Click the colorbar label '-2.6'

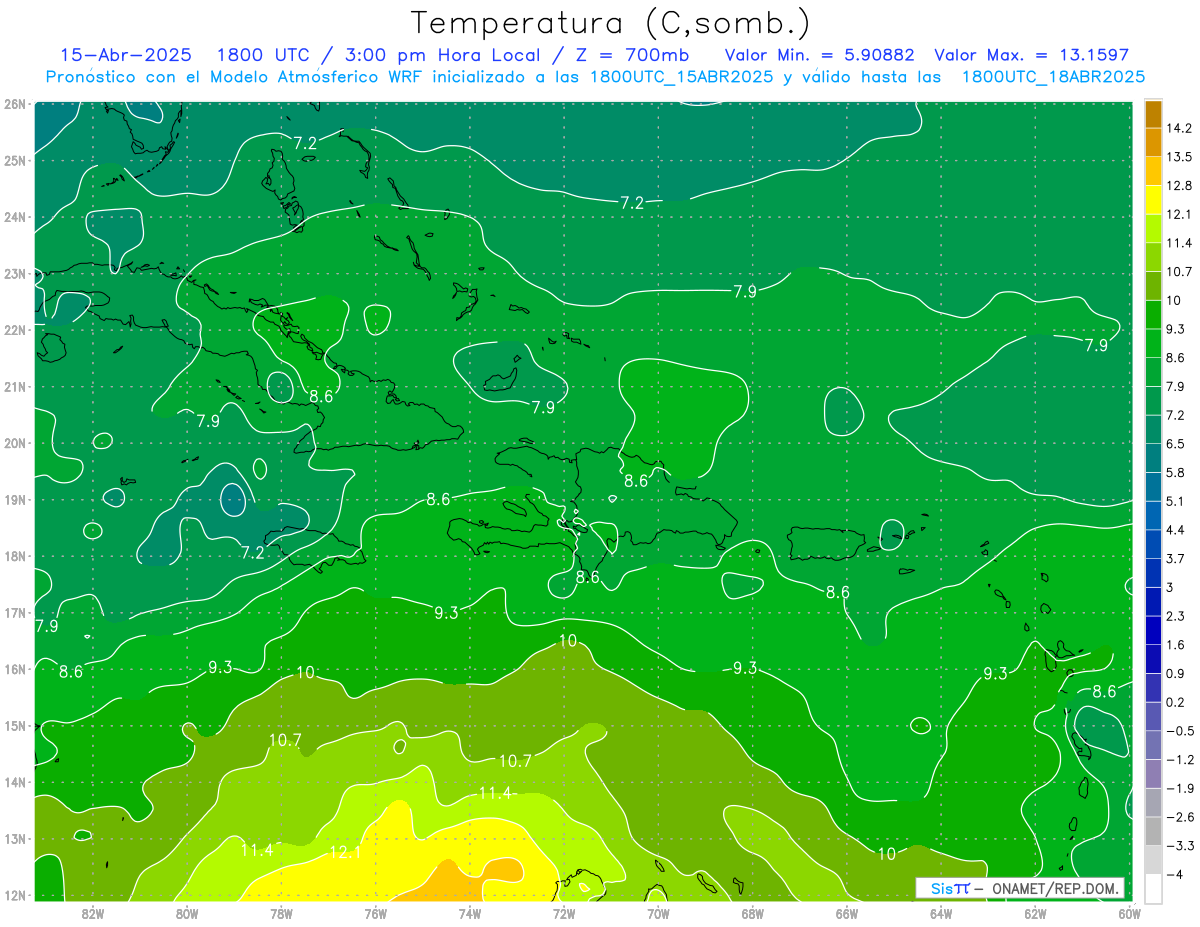click(x=1180, y=817)
